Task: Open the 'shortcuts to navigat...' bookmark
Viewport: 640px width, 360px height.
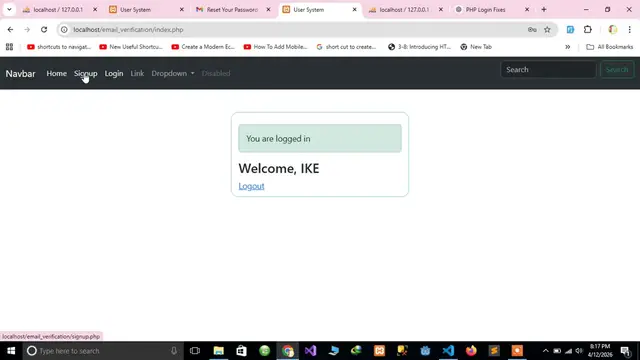Action: point(59,47)
